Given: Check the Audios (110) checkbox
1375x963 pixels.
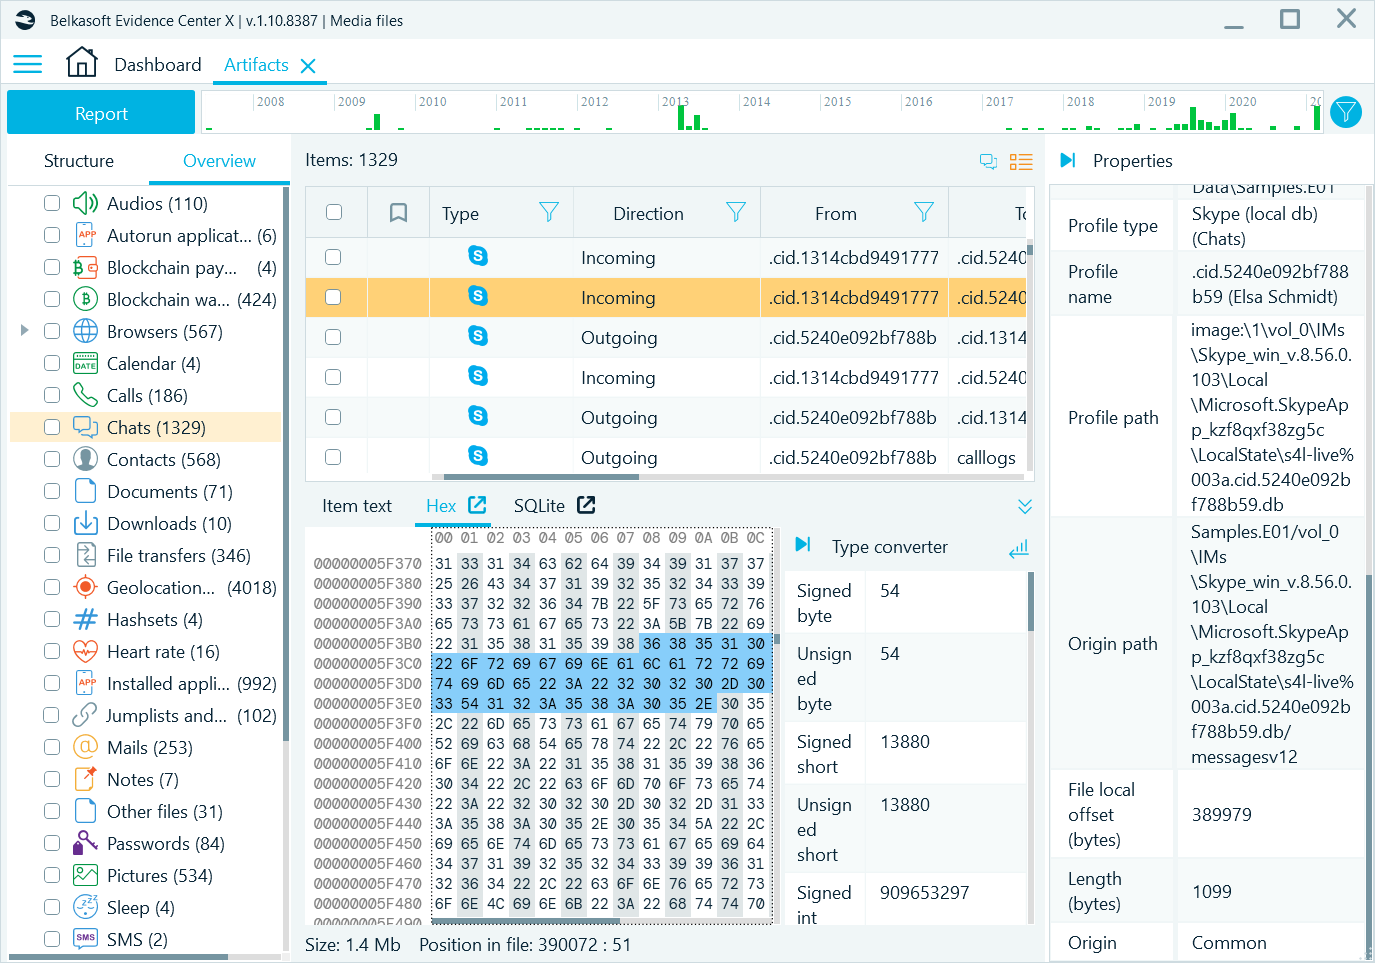Looking at the screenshot, I should point(52,203).
